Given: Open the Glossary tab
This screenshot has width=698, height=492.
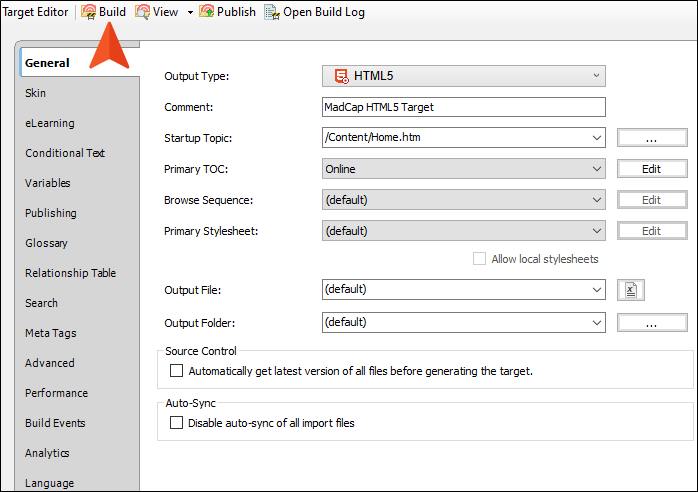Looking at the screenshot, I should (46, 243).
